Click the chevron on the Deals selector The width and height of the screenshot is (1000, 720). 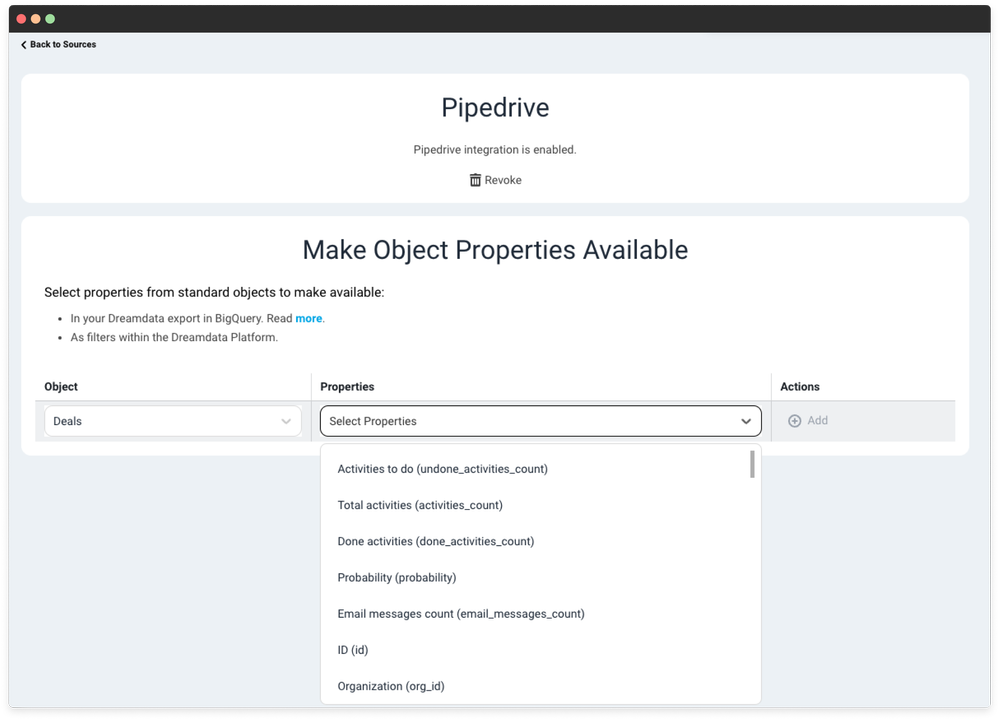point(286,421)
